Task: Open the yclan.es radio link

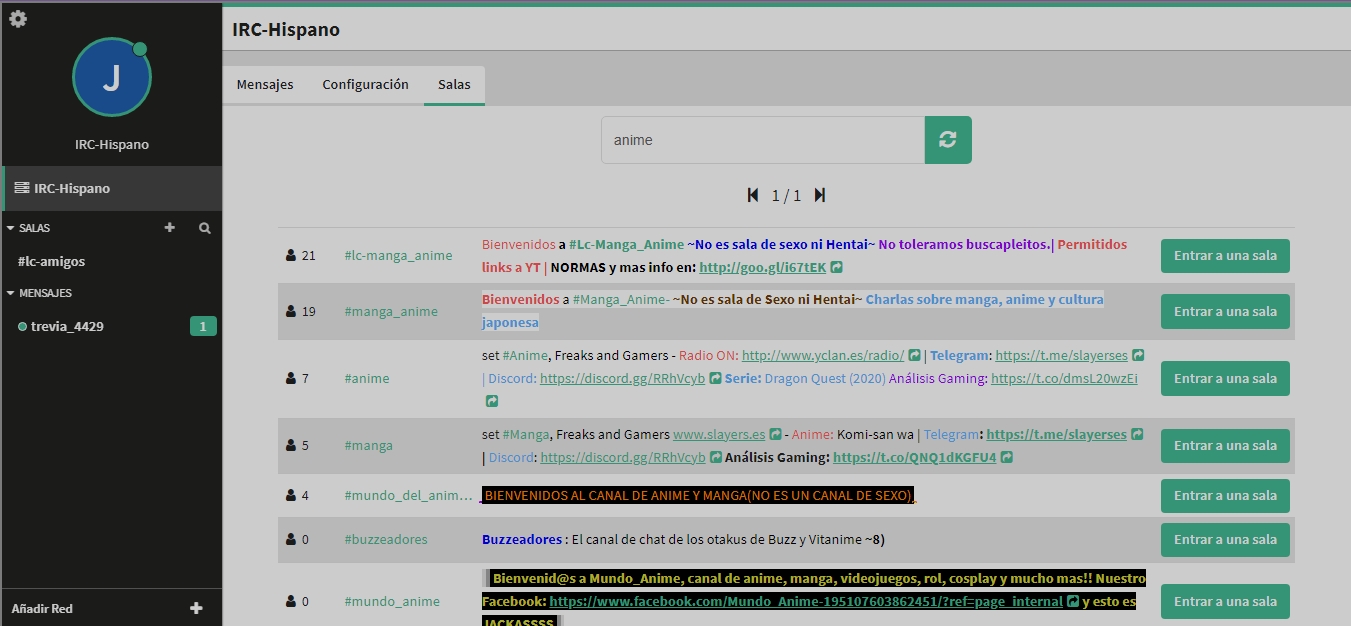Action: coord(822,355)
